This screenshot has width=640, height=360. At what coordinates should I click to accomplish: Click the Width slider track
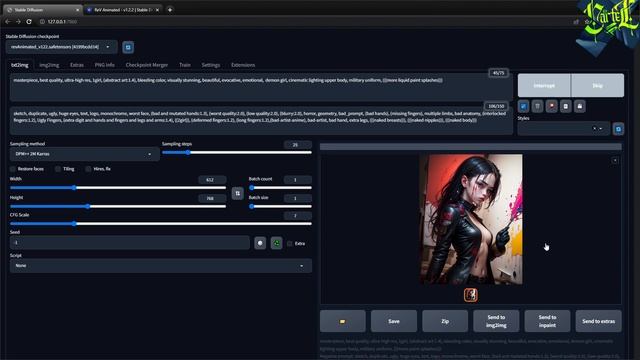coord(118,188)
